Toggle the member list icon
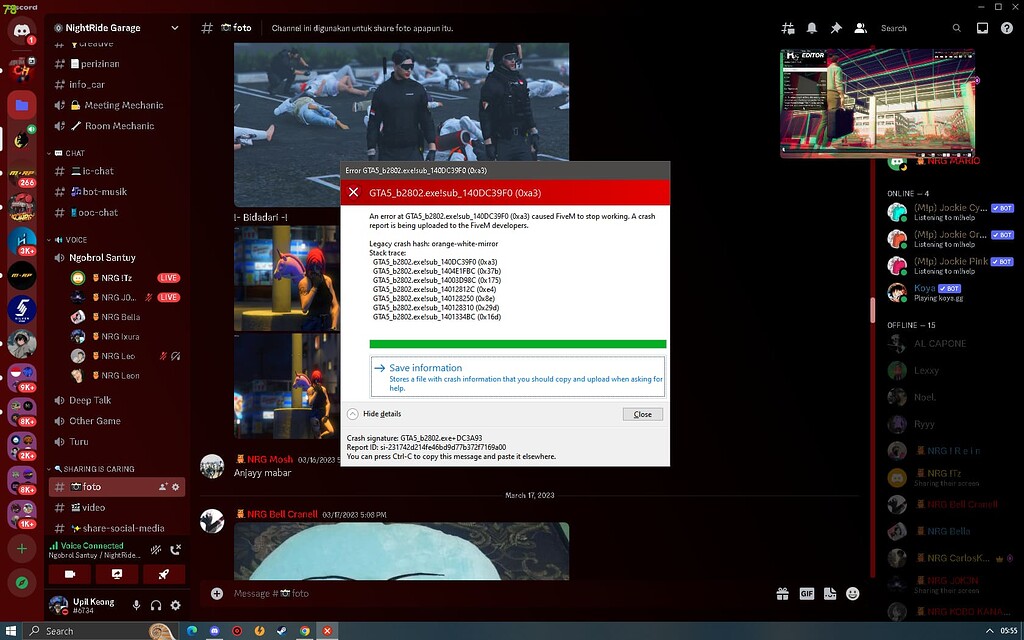The image size is (1024, 640). (861, 28)
